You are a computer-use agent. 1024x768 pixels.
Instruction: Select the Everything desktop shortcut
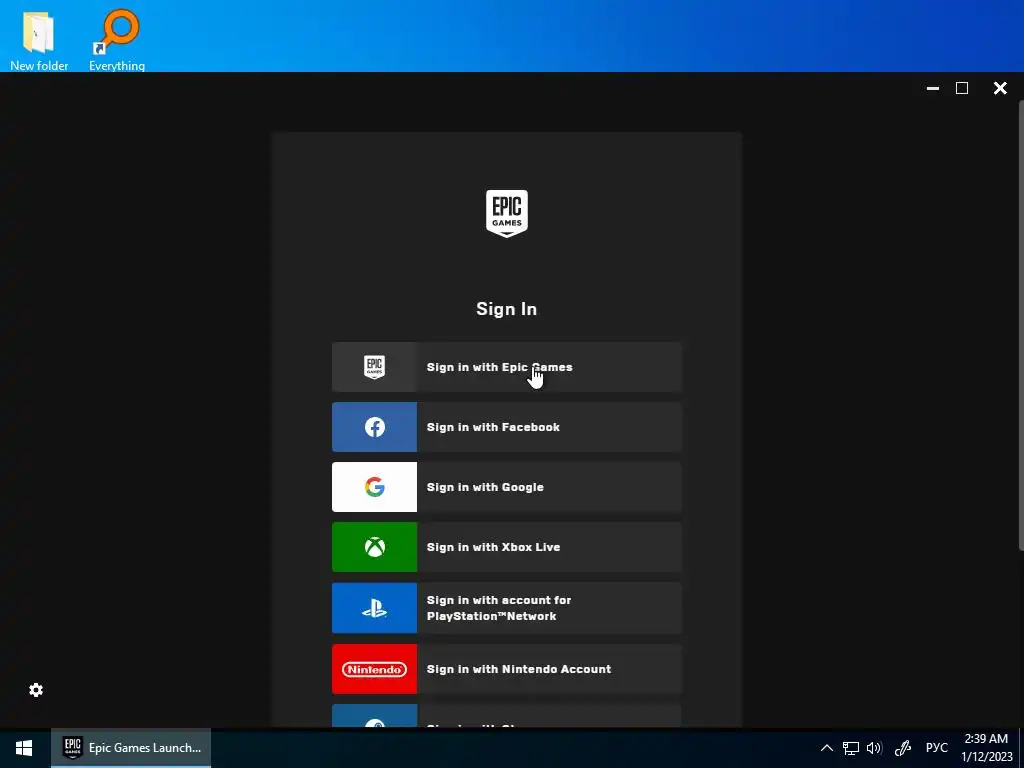coord(117,40)
